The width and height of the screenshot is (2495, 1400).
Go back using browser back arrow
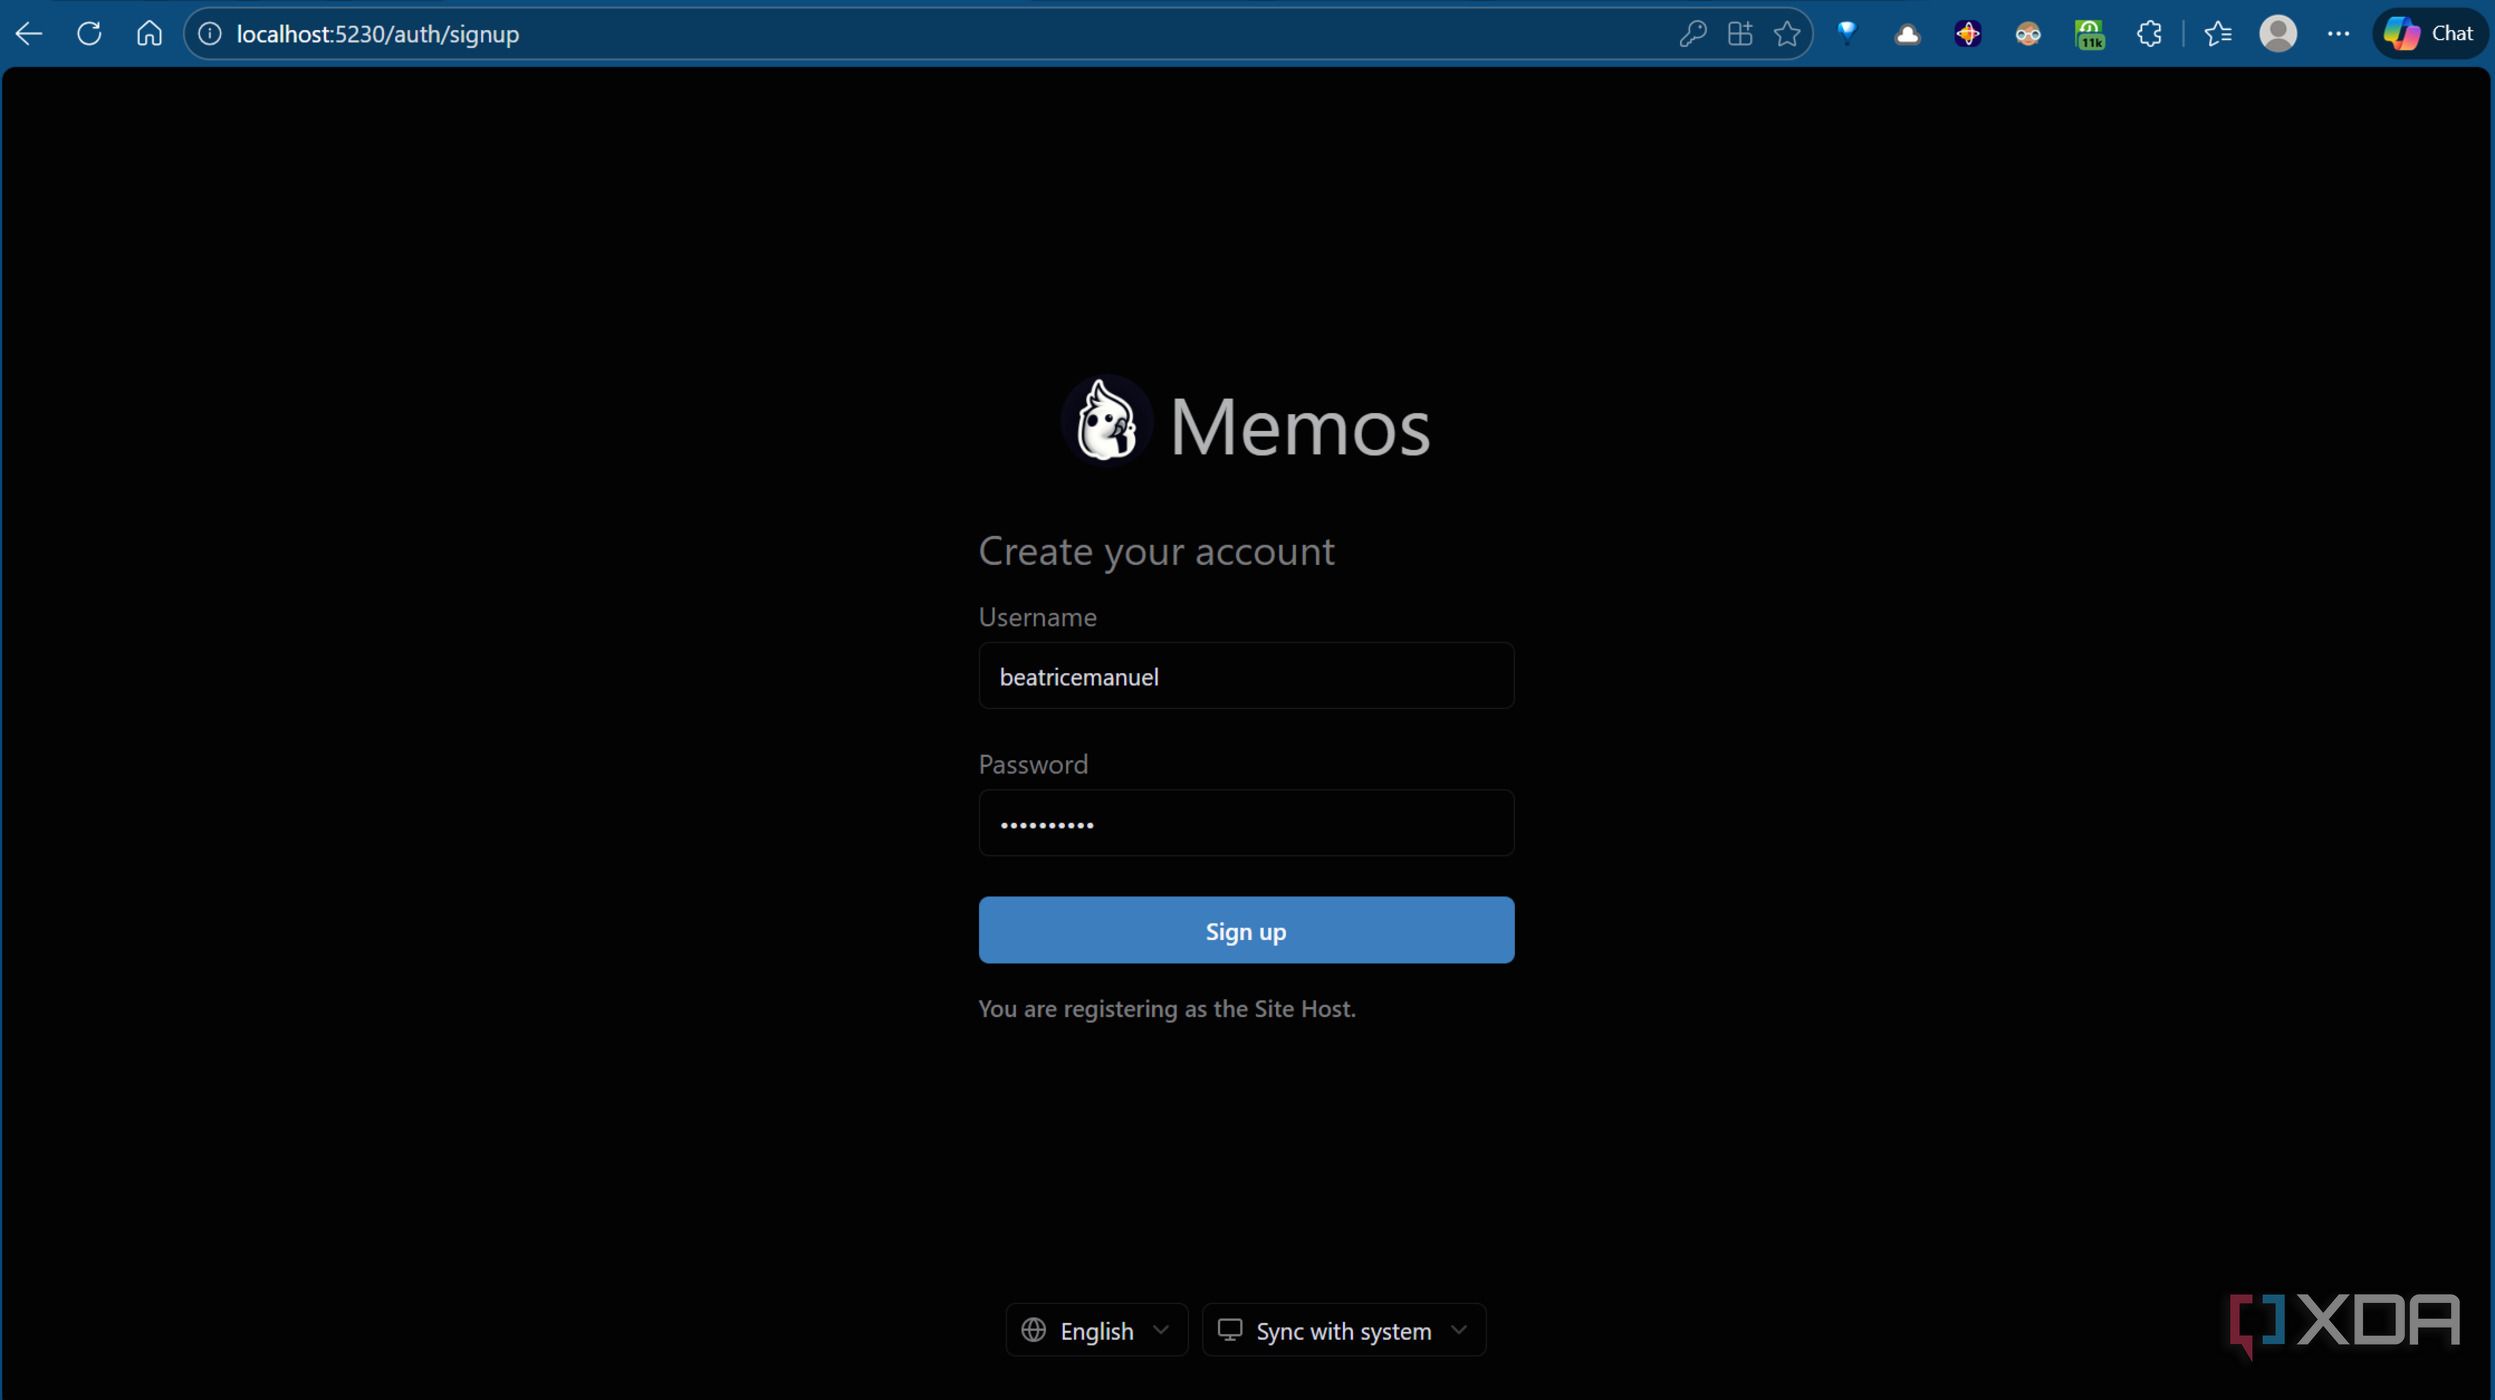click(x=29, y=34)
